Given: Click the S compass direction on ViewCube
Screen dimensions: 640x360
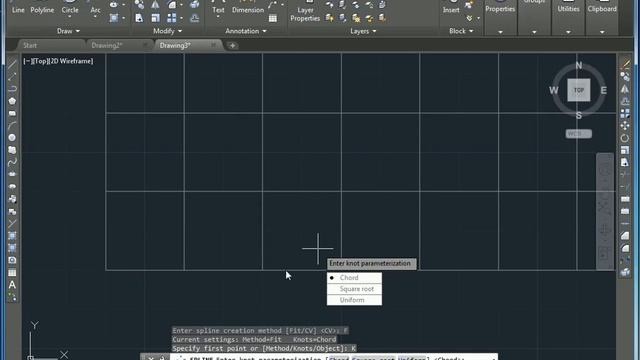Looking at the screenshot, I should tap(579, 116).
